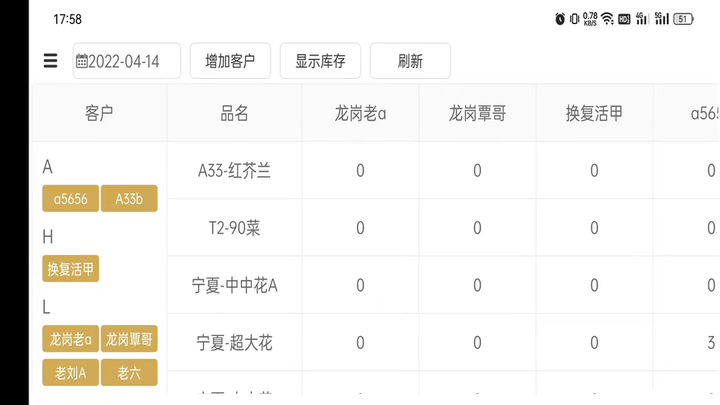Tap the battery indicator showing 51
Screen dimensions: 720x405
683,19
